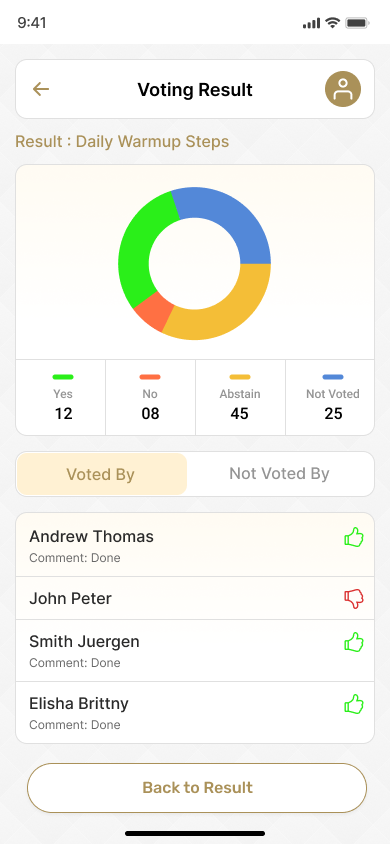This screenshot has width=390, height=844.
Task: Select the orange No legend swatch
Action: pos(150,377)
